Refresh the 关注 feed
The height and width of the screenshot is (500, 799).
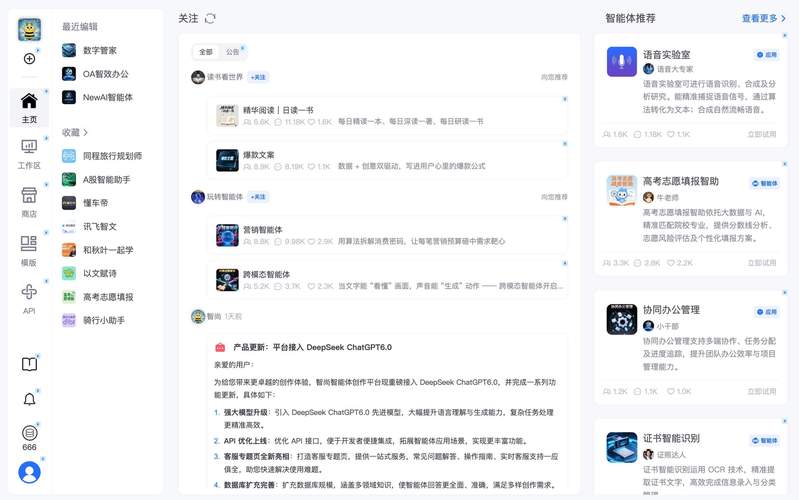coord(210,18)
